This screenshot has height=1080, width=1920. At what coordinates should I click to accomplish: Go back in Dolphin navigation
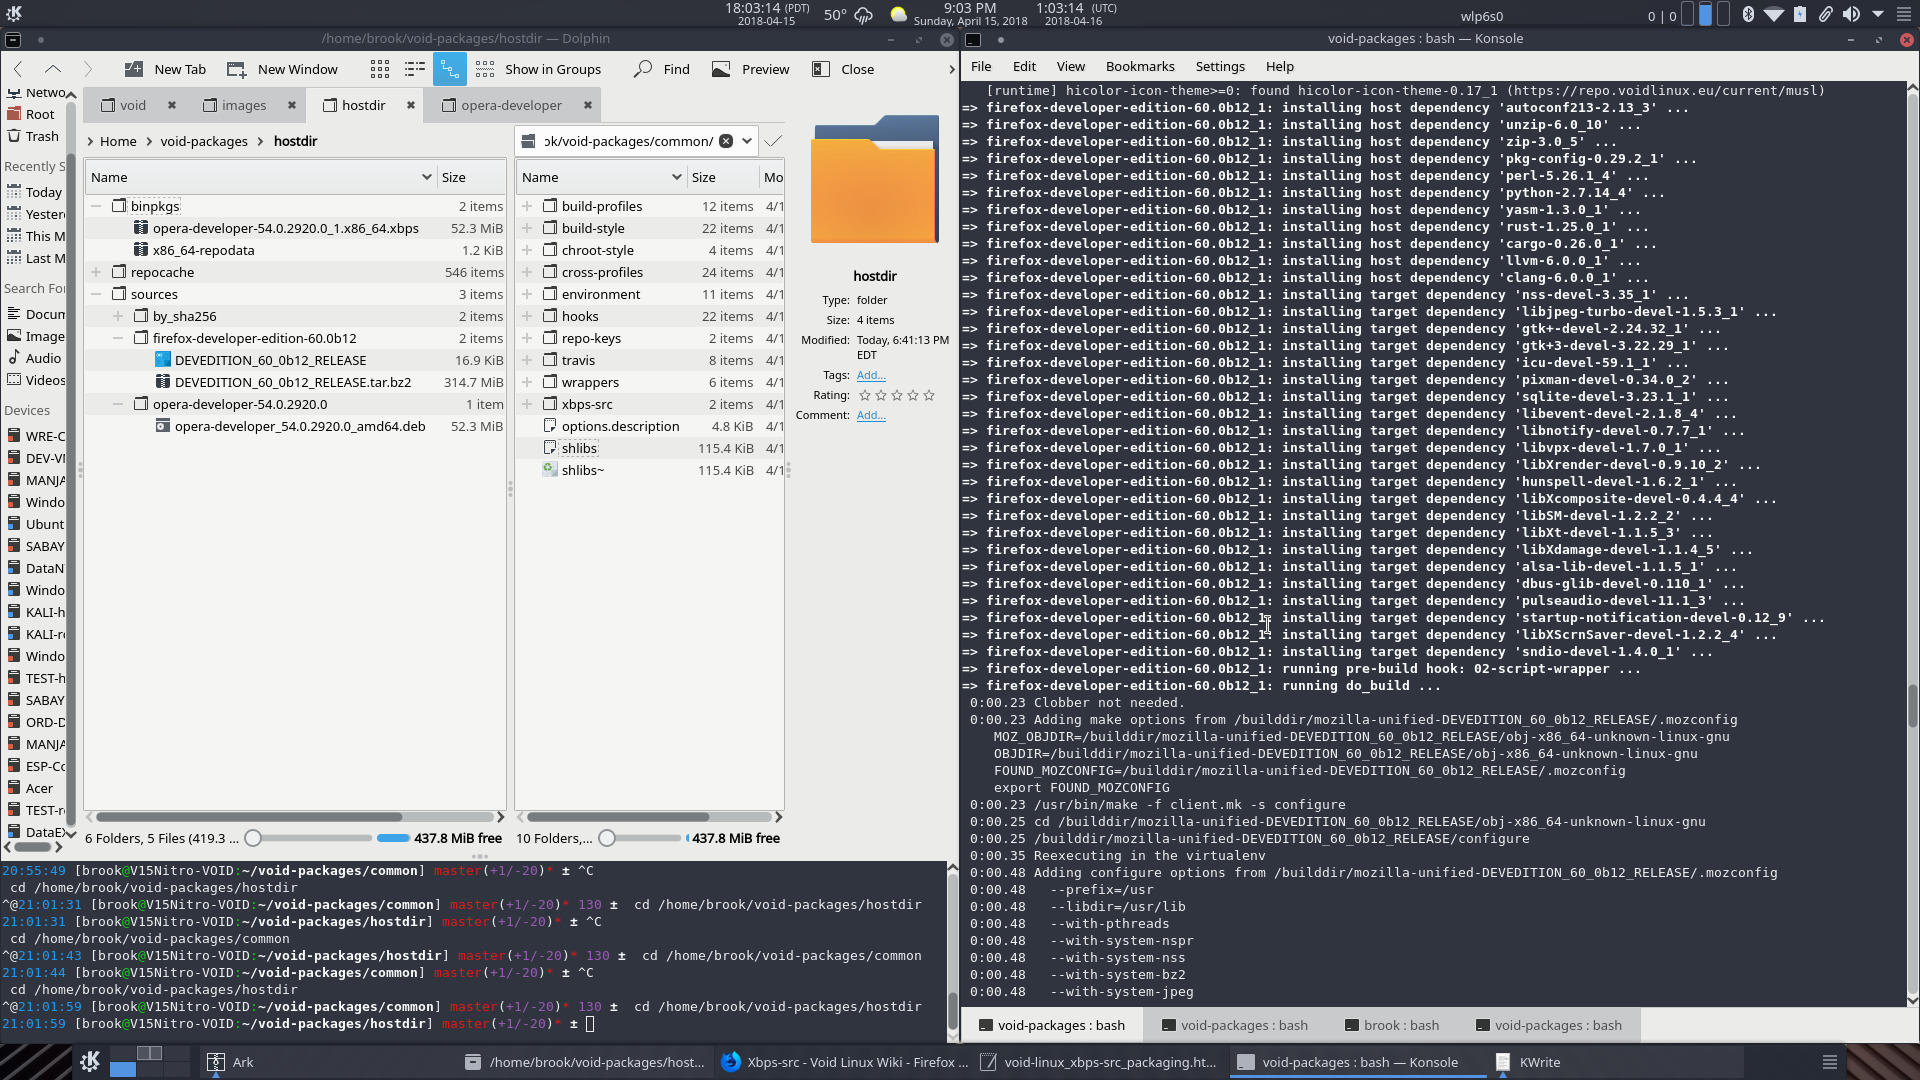18,69
